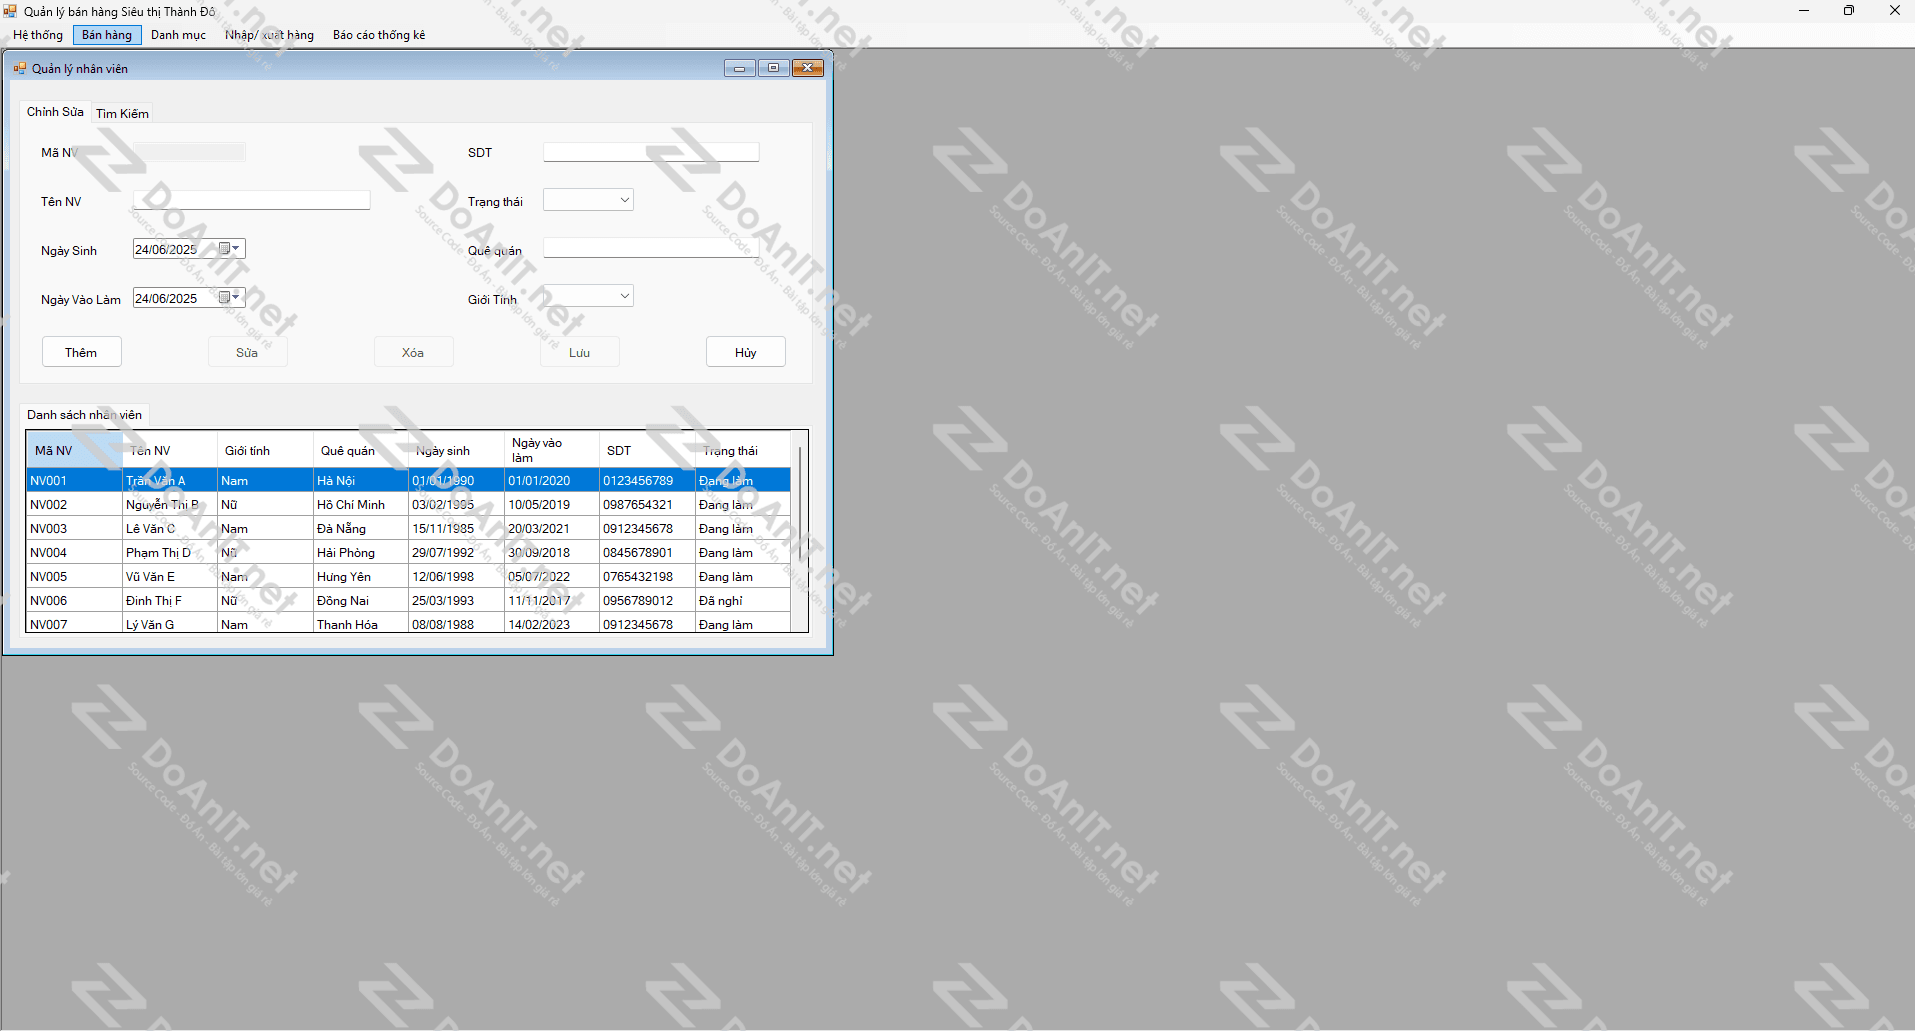Click start date 11/11/2017 cell
Screen dimensions: 1915x1031
coord(552,601)
